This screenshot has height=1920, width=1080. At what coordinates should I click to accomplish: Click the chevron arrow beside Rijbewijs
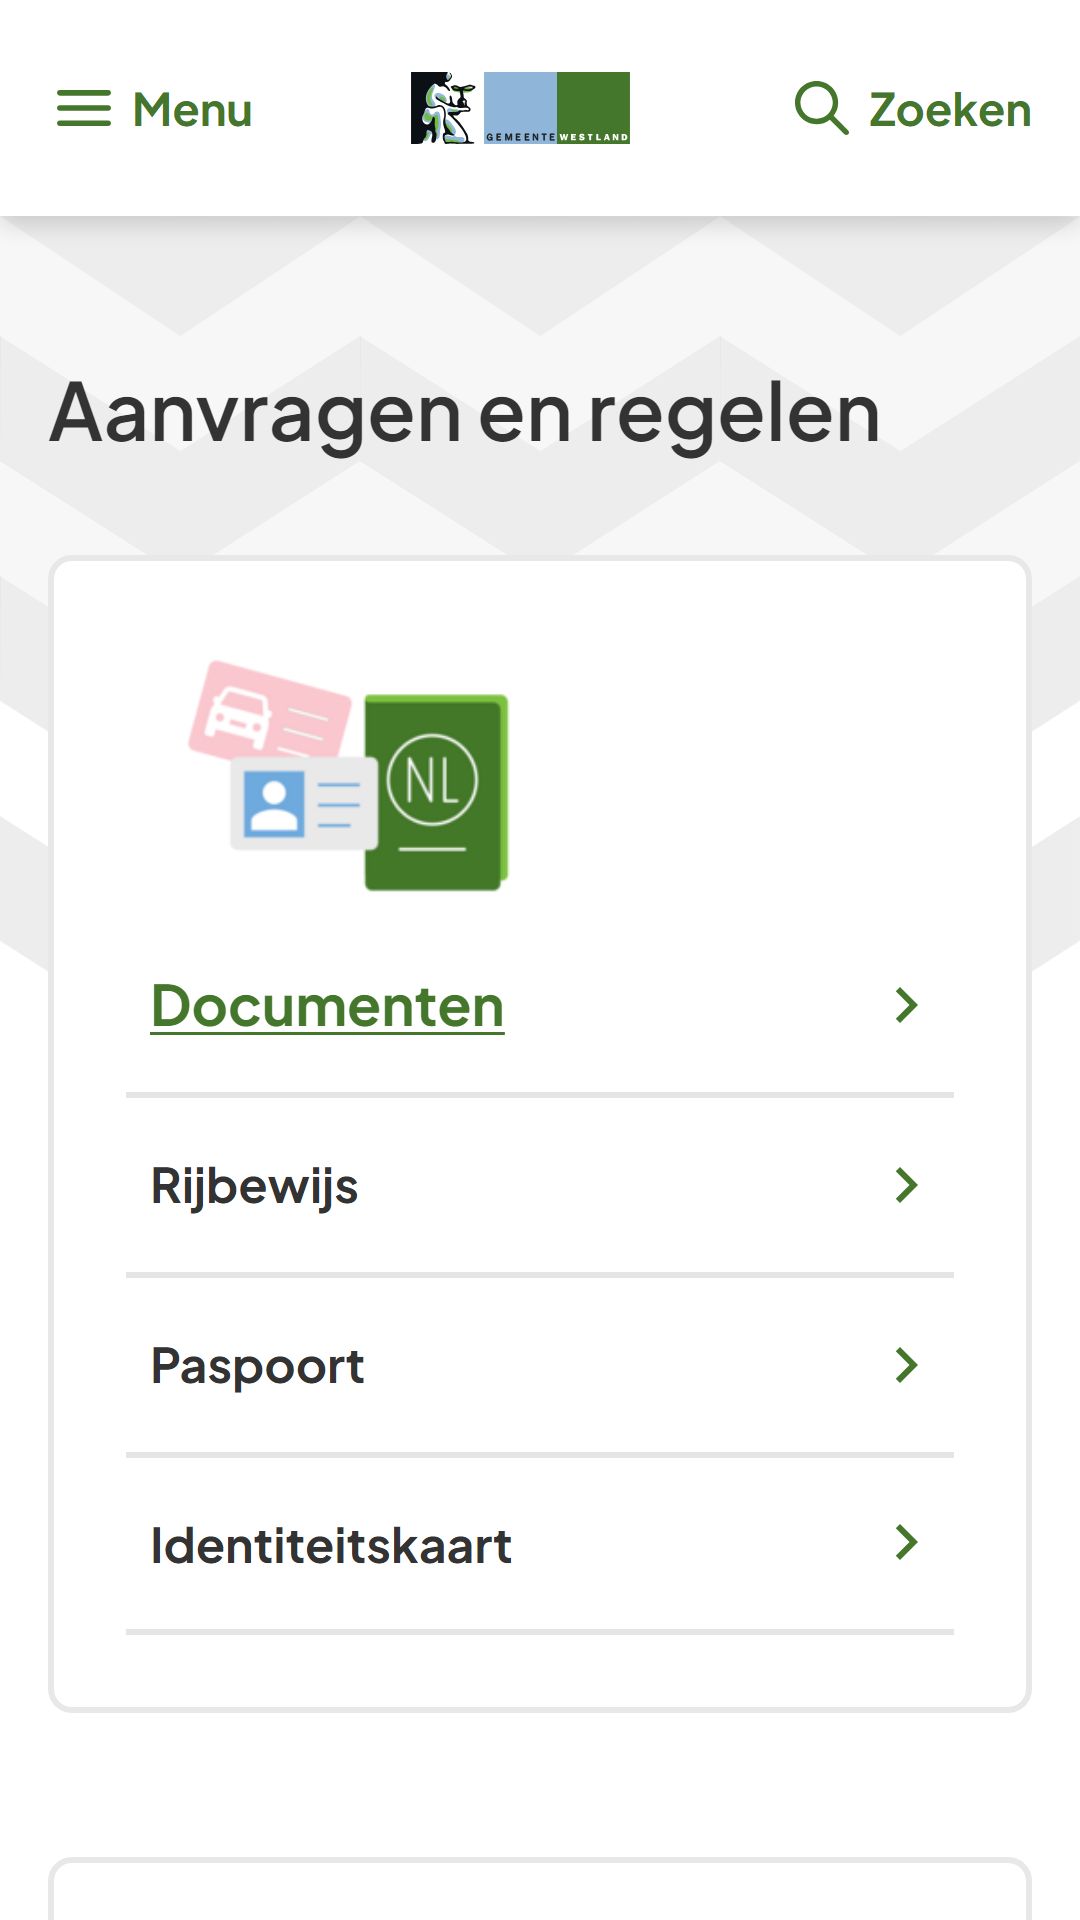[906, 1185]
